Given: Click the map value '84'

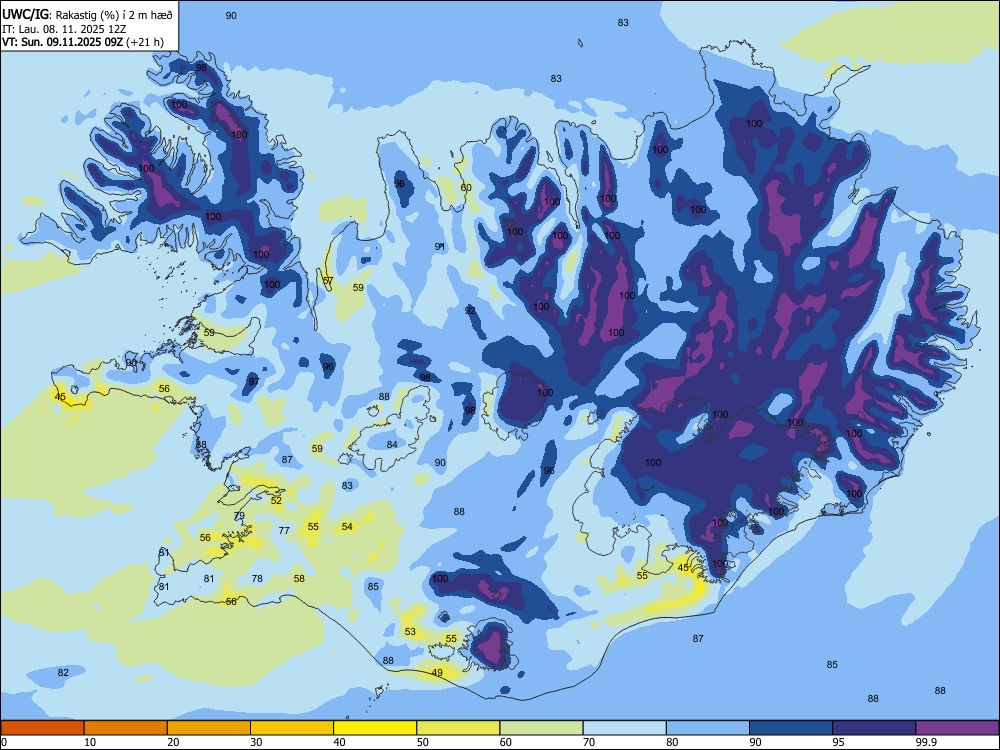Looking at the screenshot, I should [x=392, y=445].
